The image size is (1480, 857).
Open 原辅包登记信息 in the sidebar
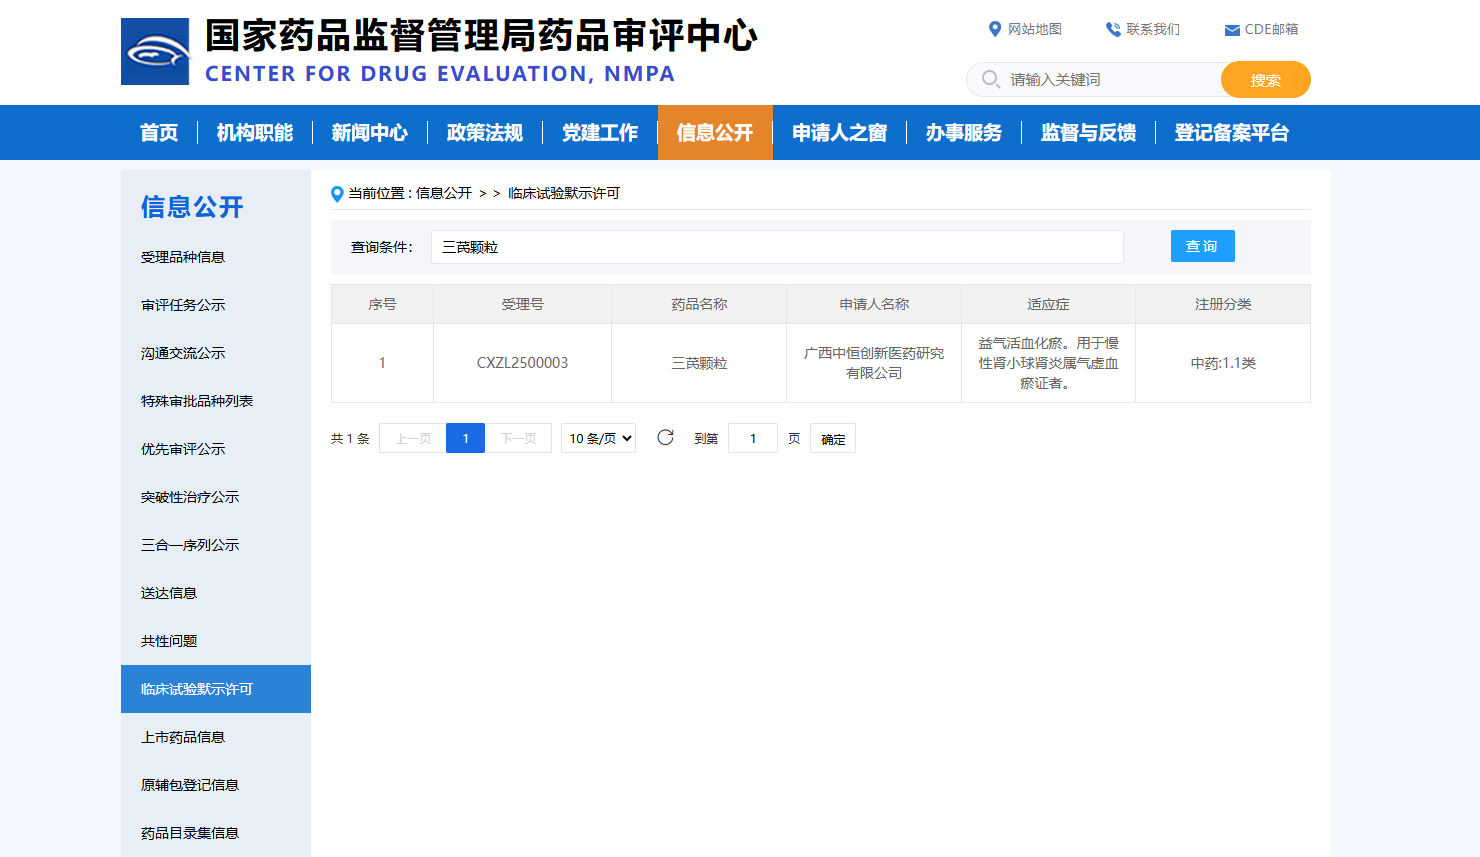[x=190, y=785]
